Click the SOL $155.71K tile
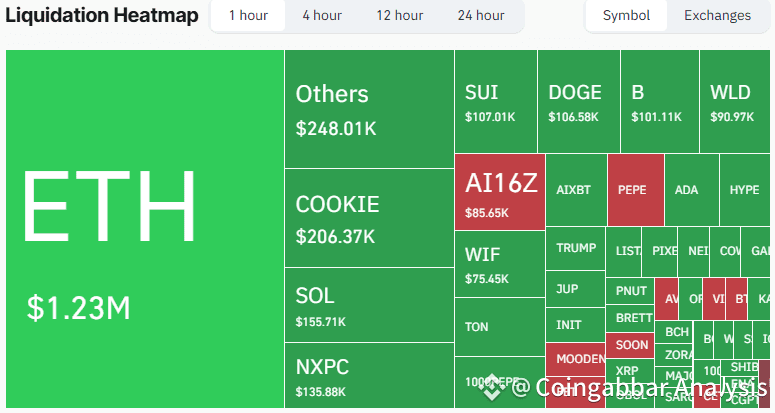This screenshot has width=775, height=413. [x=369, y=305]
